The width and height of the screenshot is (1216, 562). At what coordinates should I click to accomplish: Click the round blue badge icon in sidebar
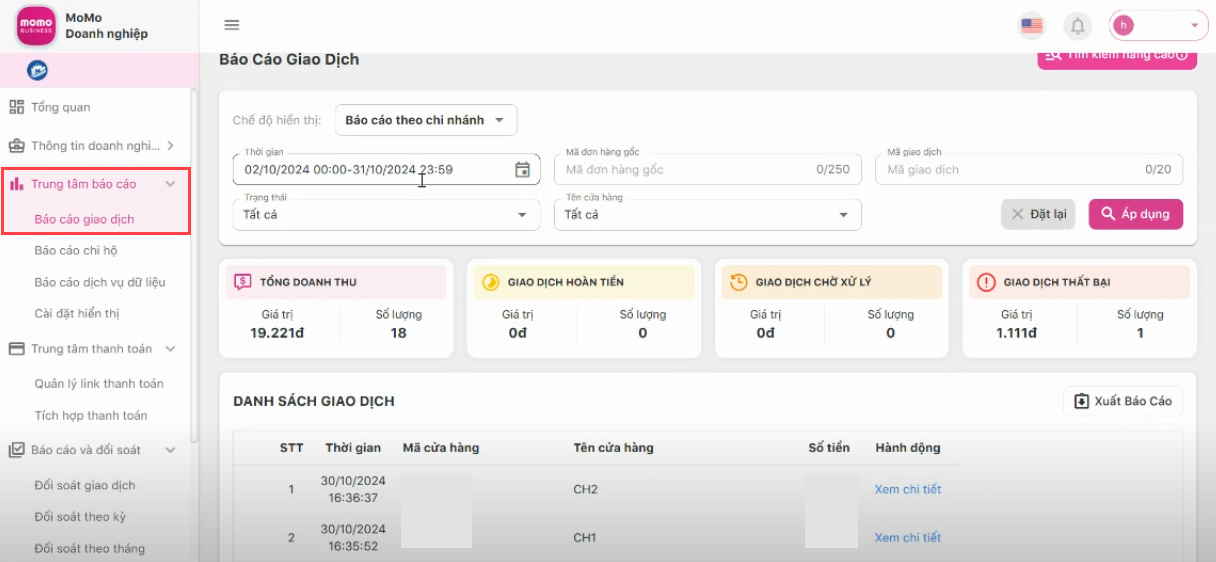[37, 70]
